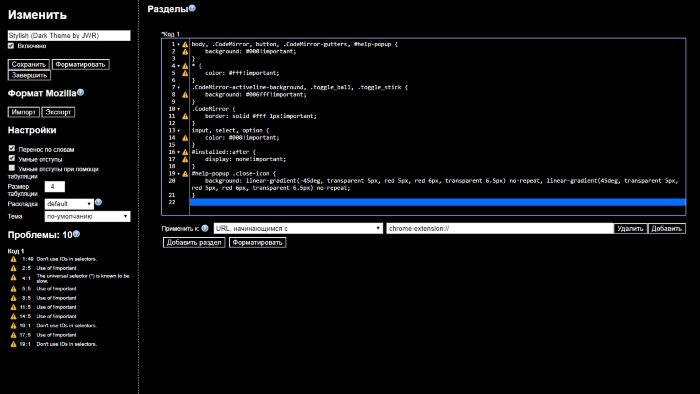Click warning icon of problem 8:5
The height and width of the screenshot is (394, 700).
(13, 298)
